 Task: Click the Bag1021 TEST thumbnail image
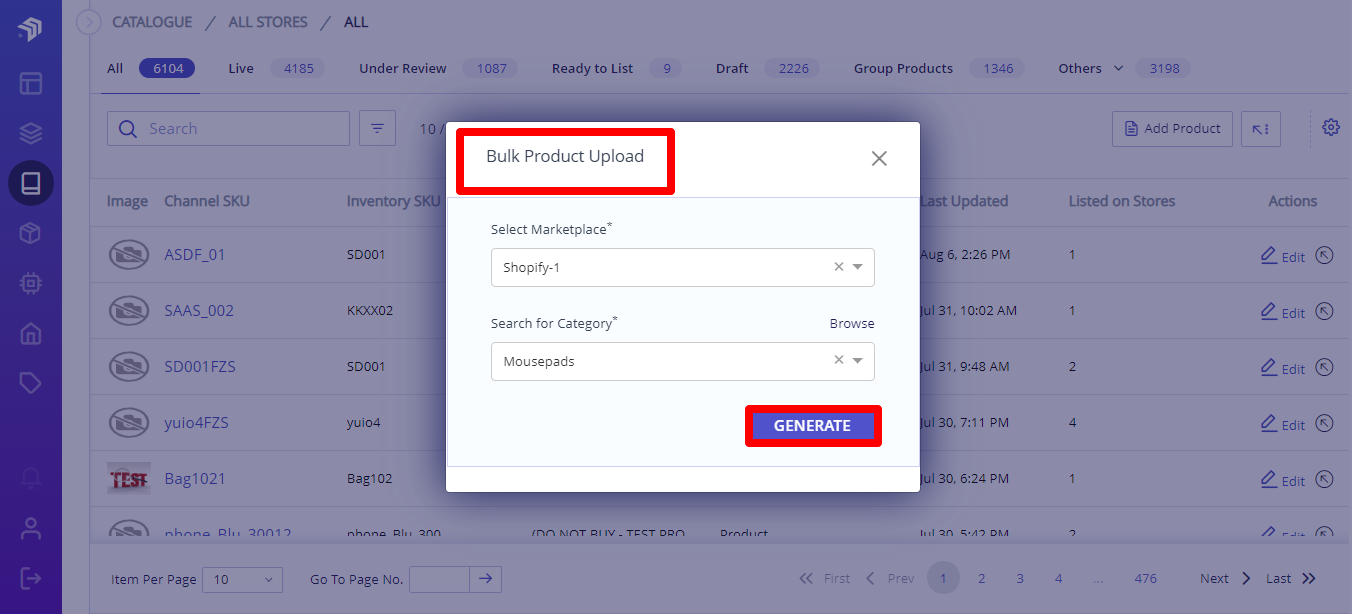point(128,479)
